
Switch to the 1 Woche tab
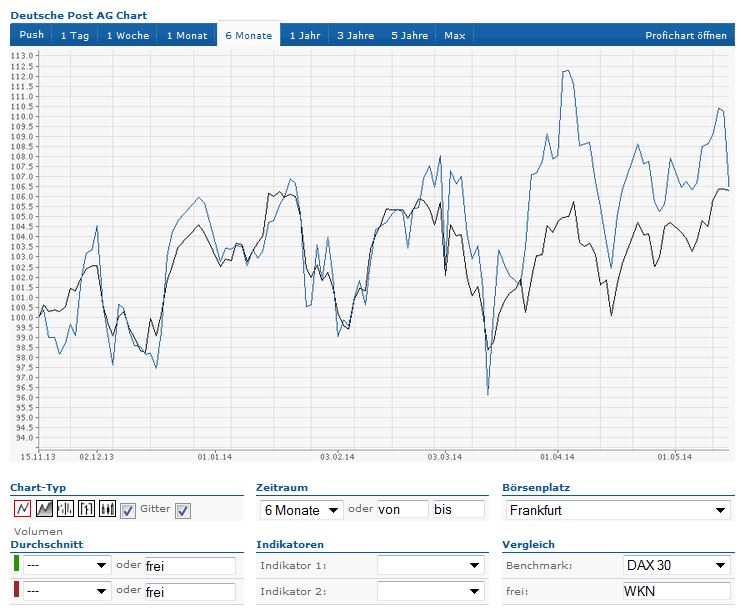128,35
